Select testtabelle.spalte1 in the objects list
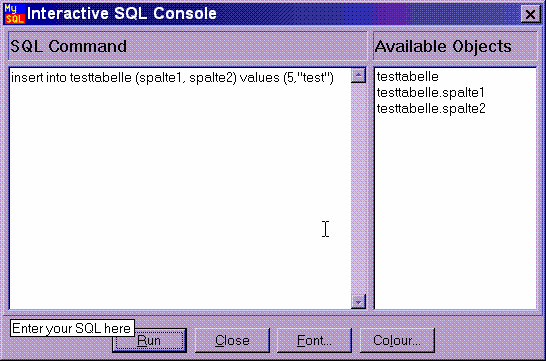 tap(430, 92)
